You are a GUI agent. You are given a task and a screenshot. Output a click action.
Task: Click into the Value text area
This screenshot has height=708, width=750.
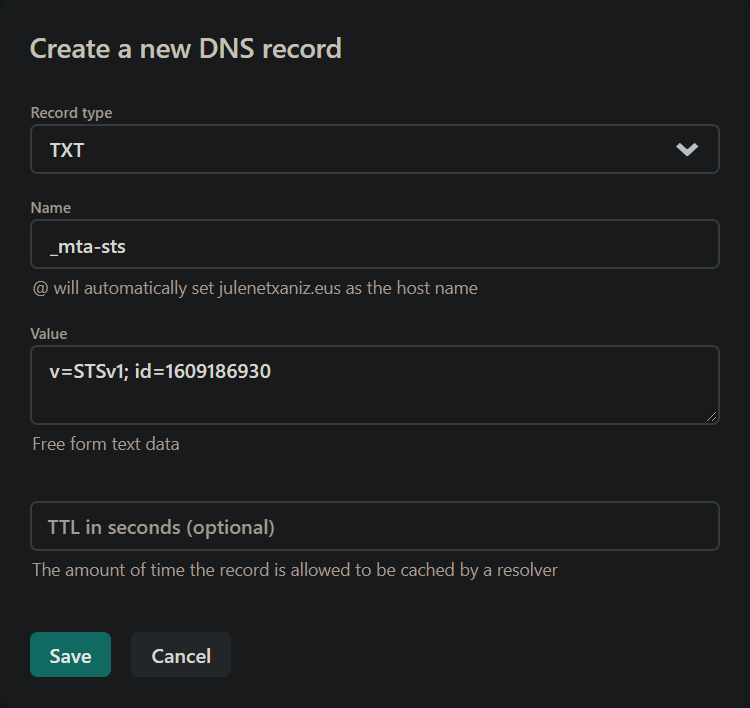[375, 385]
